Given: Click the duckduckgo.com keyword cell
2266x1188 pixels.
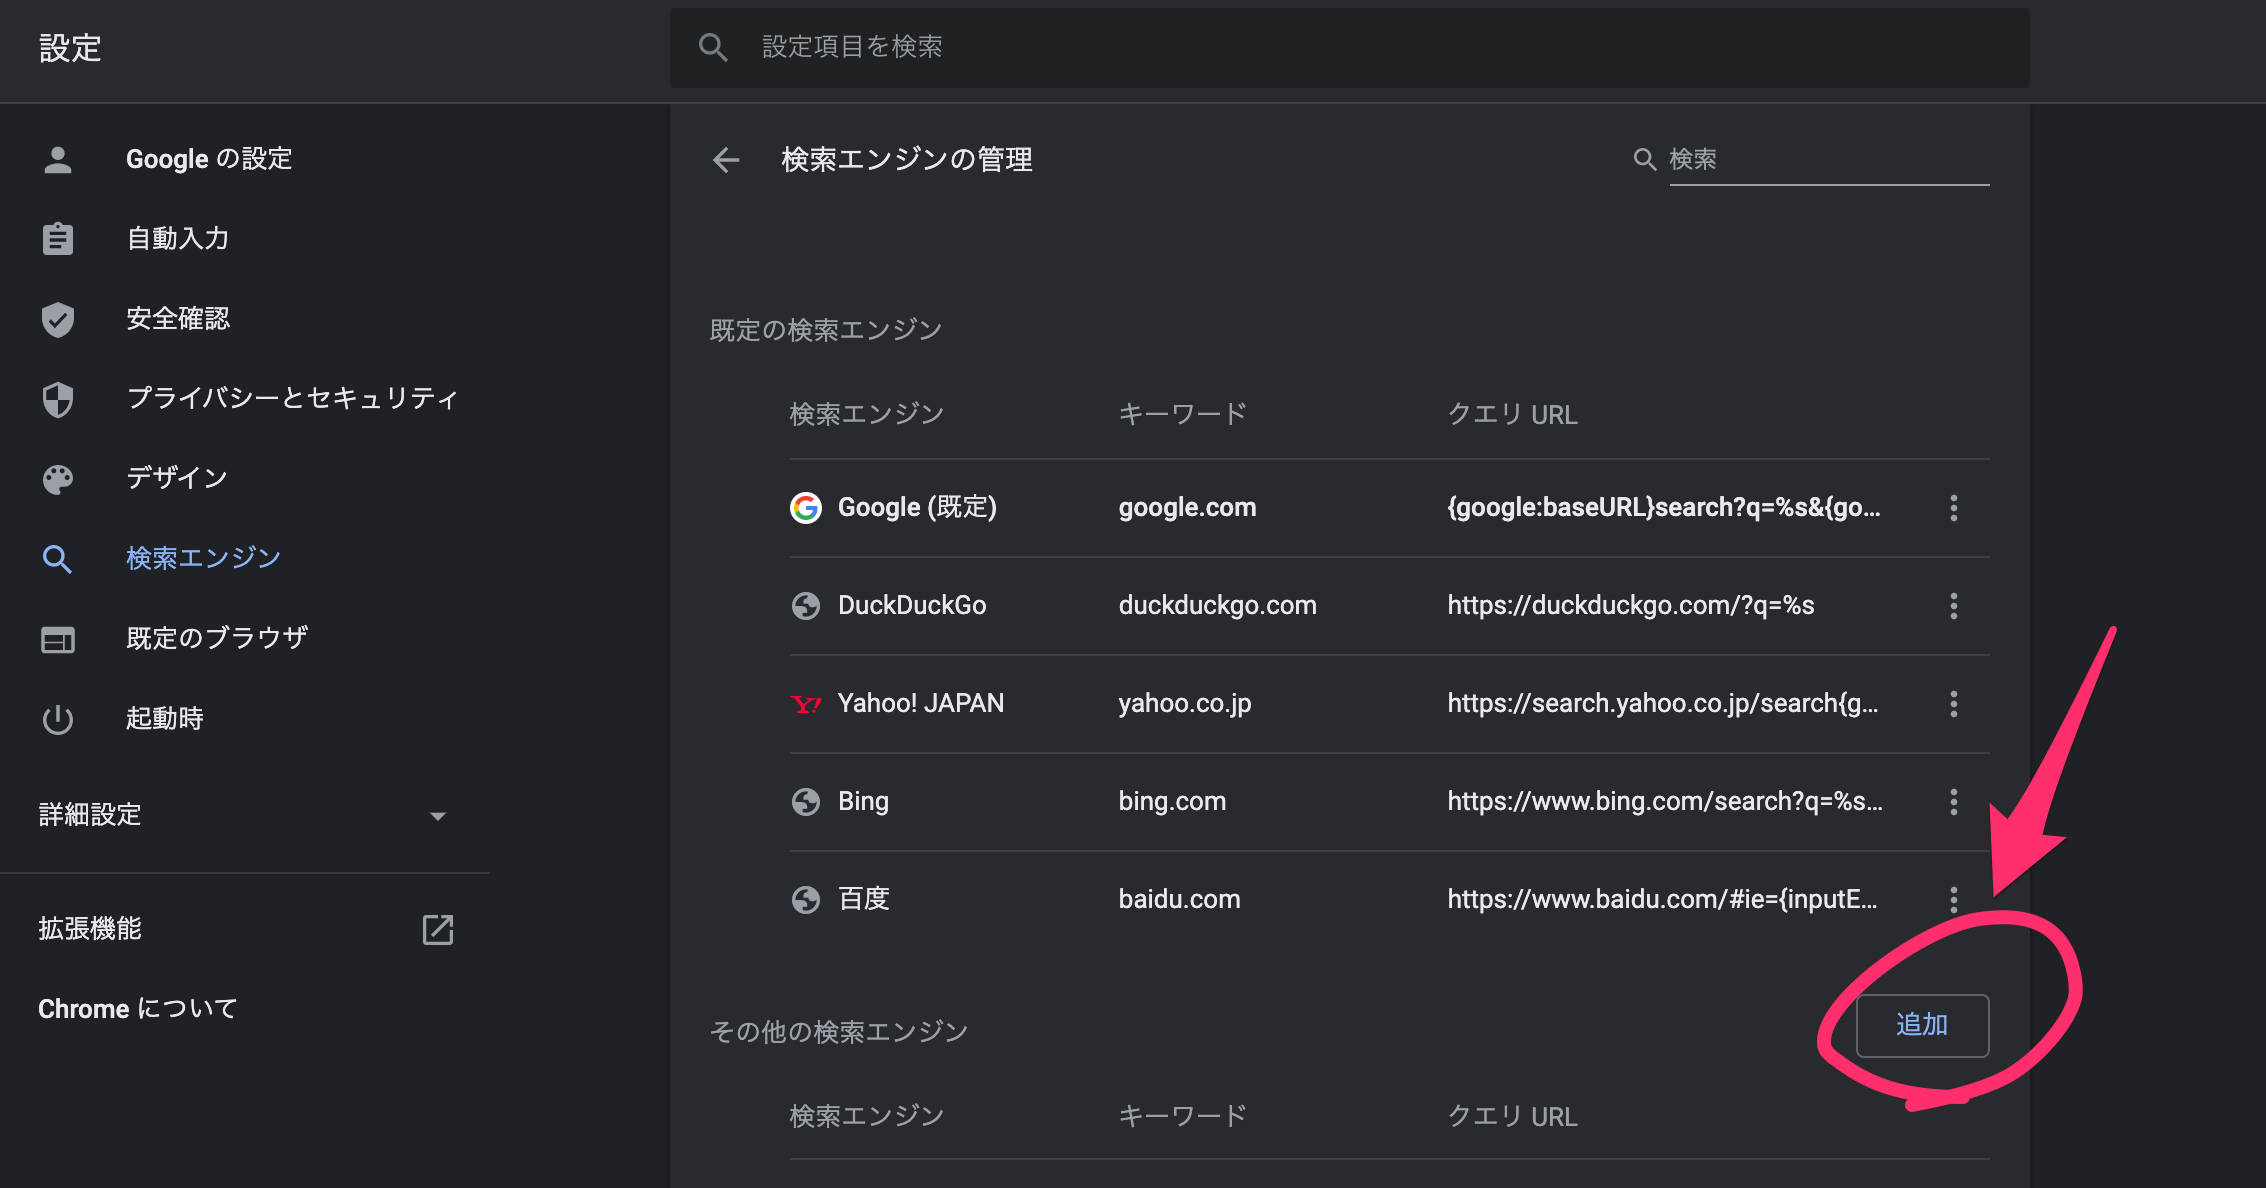Looking at the screenshot, I should coord(1217,606).
